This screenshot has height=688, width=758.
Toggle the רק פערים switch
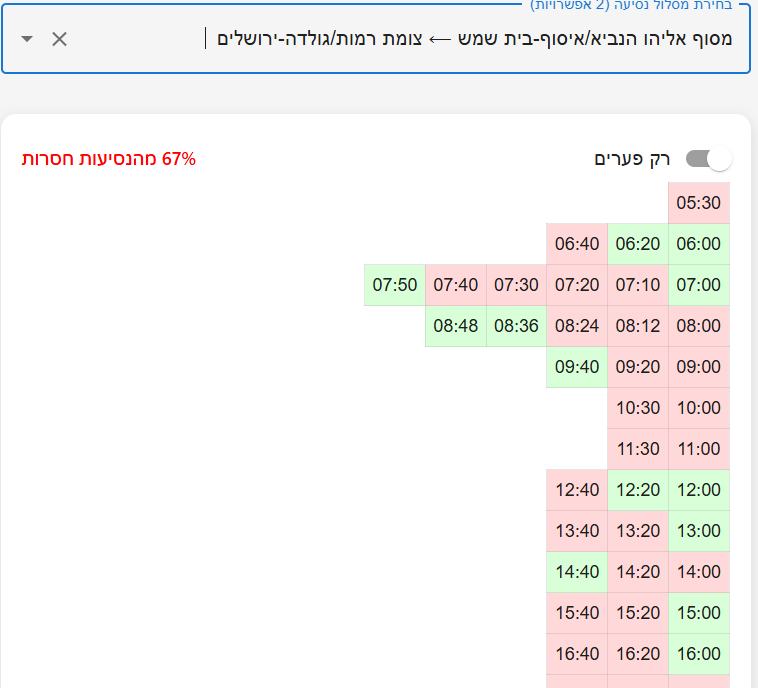coord(709,159)
